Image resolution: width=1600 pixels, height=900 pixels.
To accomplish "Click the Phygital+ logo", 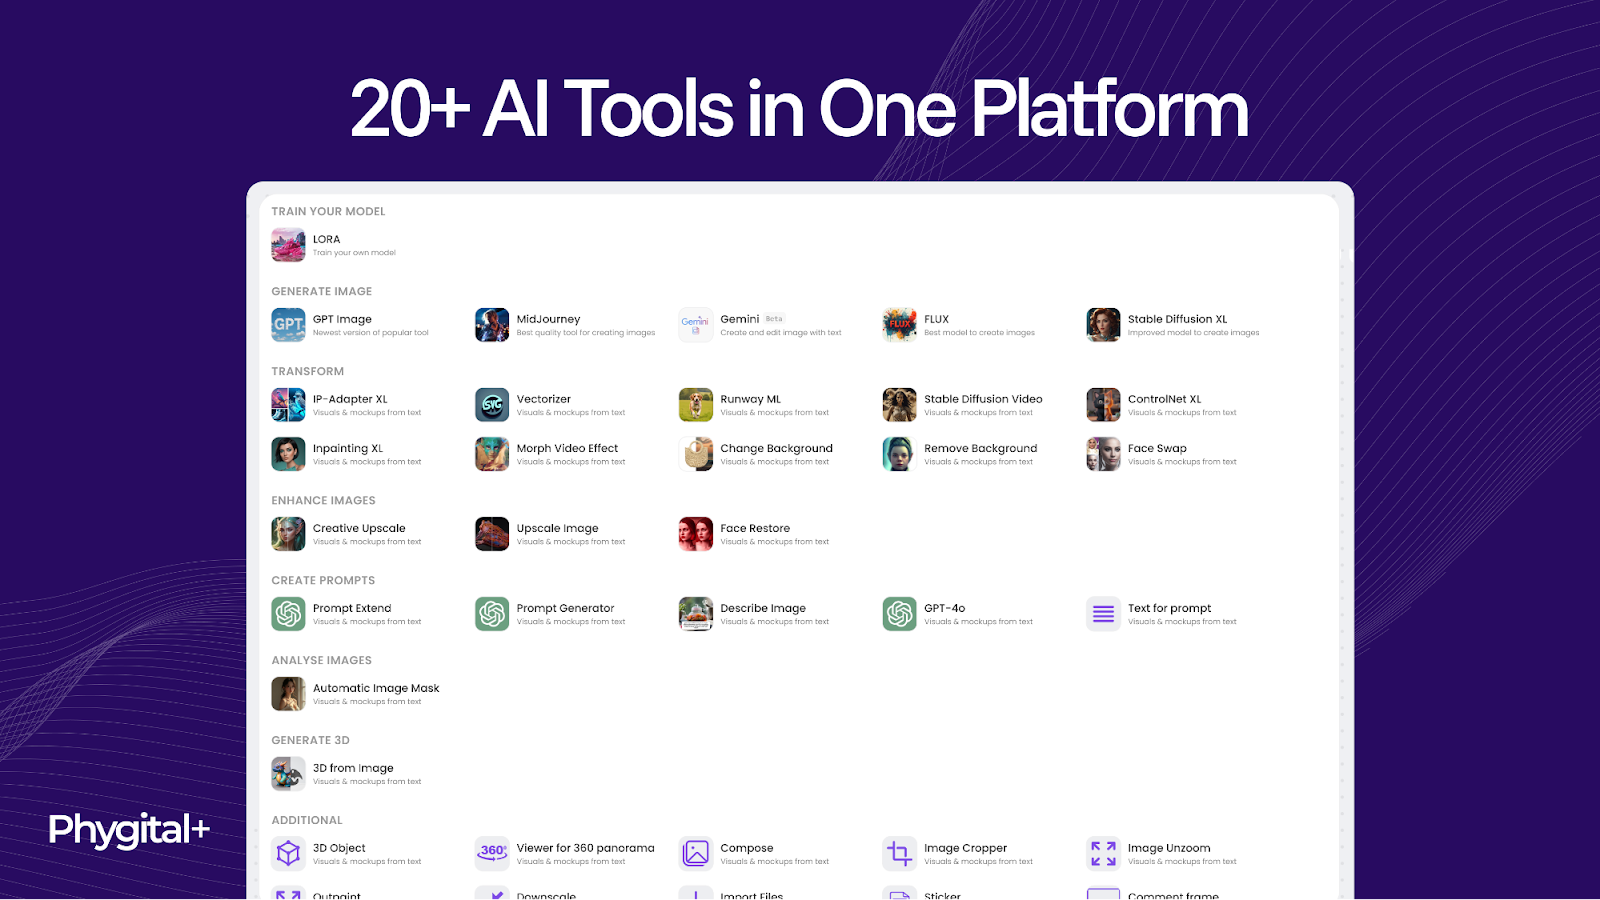I will click(129, 830).
